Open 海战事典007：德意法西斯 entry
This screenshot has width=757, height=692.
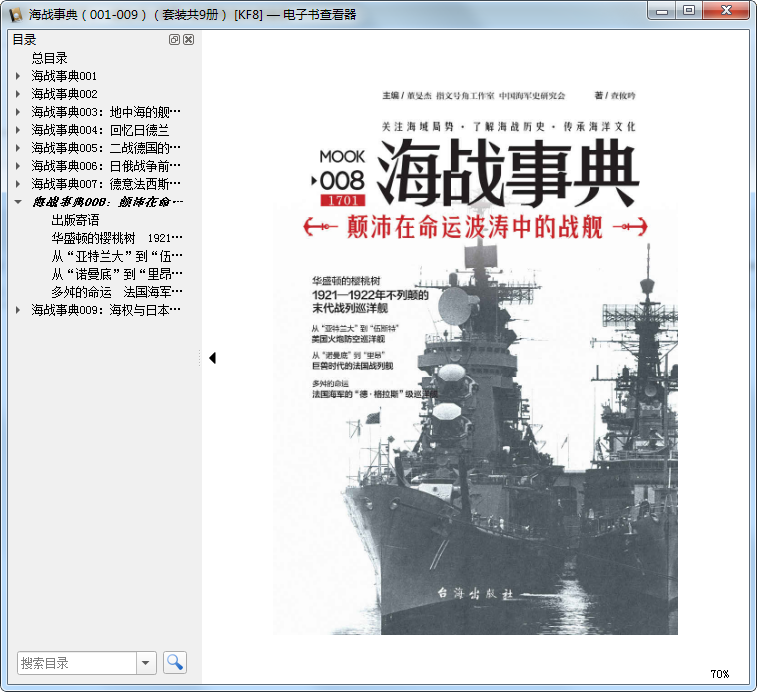click(x=106, y=184)
